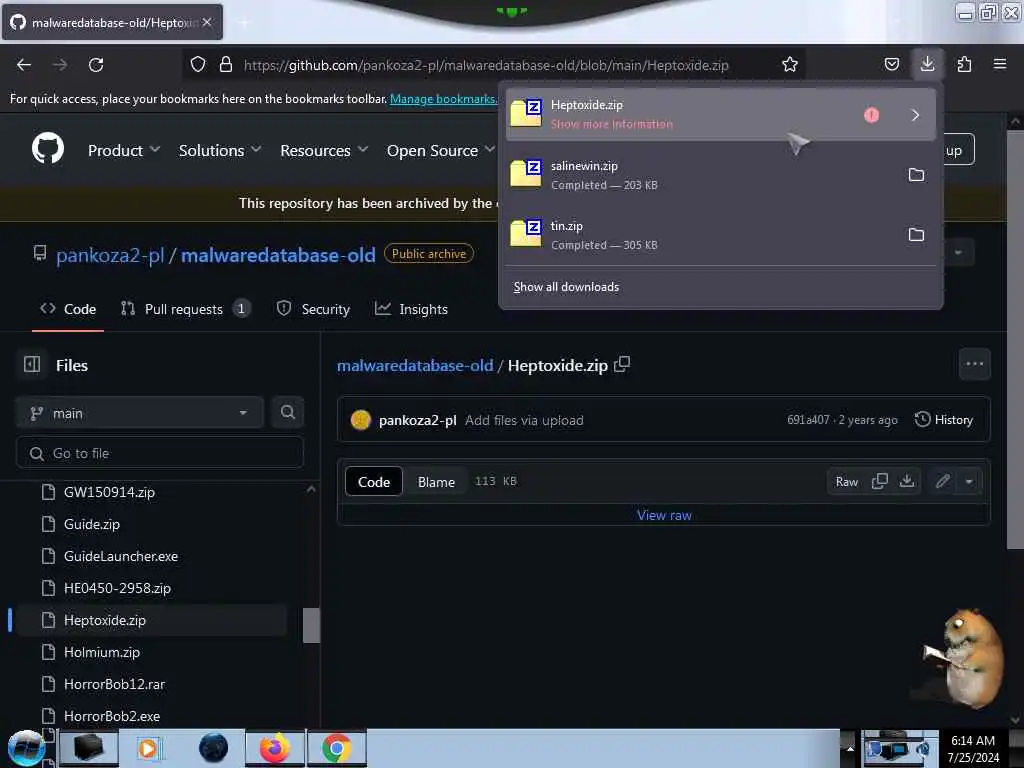The height and width of the screenshot is (768, 1024).
Task: Bookmark this page with the star icon
Action: pyautogui.click(x=790, y=64)
